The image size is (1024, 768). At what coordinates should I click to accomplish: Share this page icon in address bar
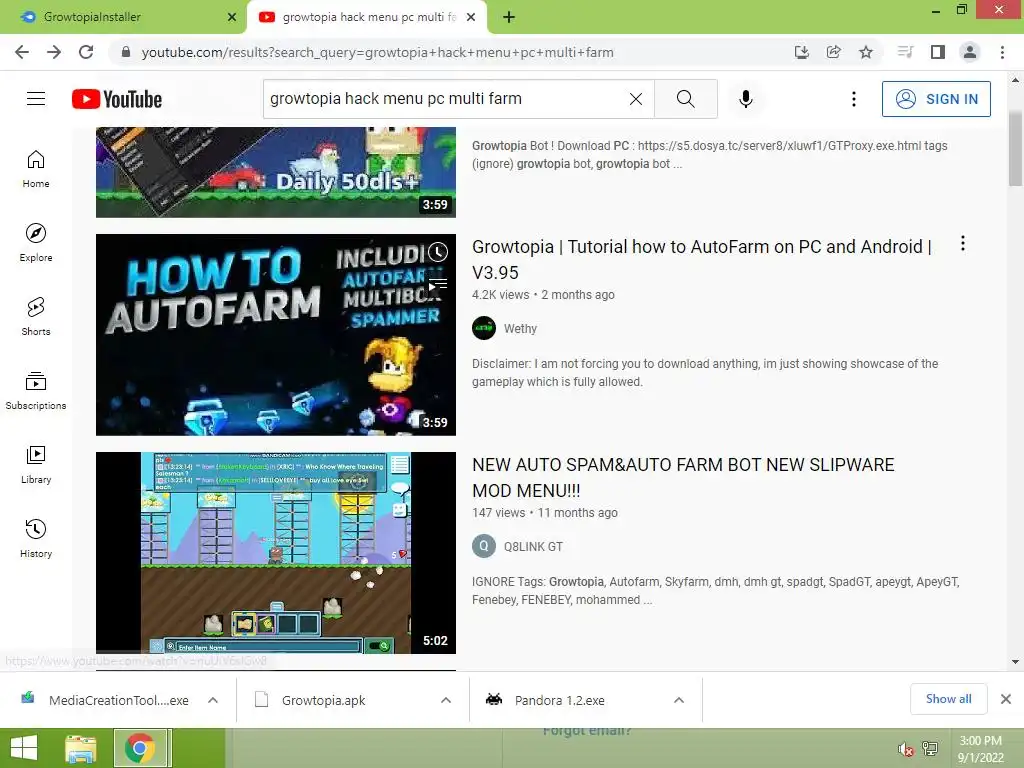[834, 52]
